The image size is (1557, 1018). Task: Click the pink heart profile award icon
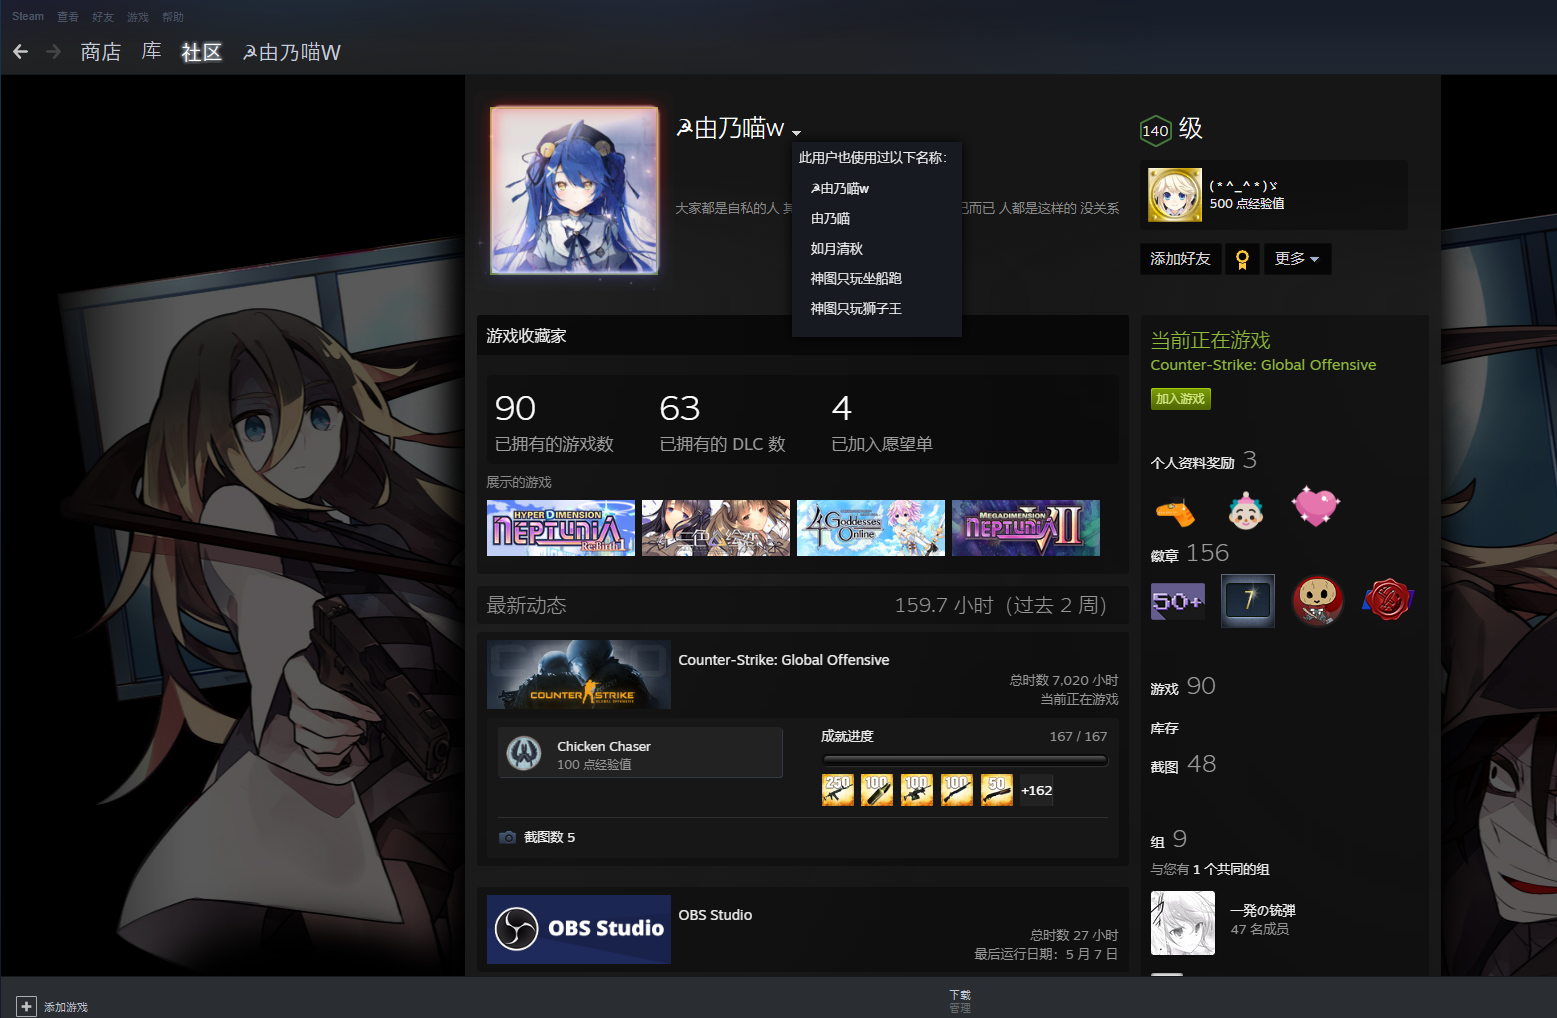pyautogui.click(x=1315, y=506)
